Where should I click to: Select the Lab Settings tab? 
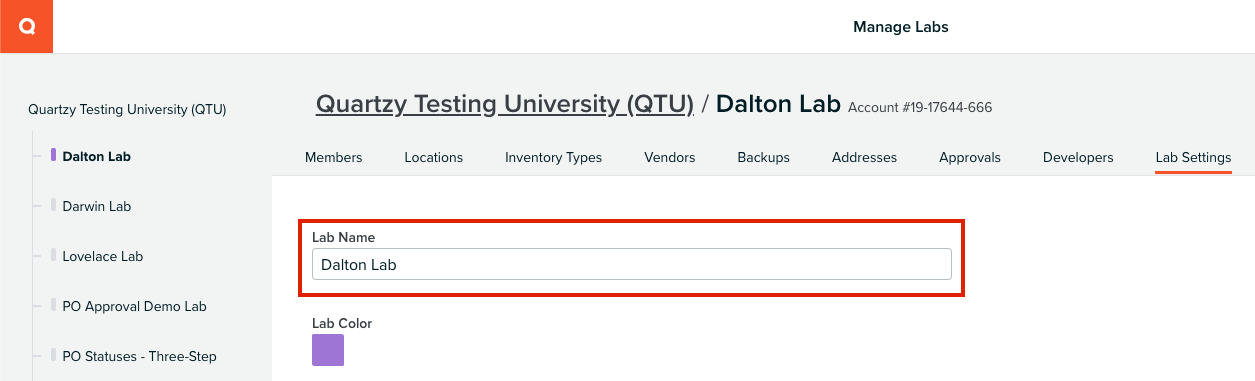1193,157
